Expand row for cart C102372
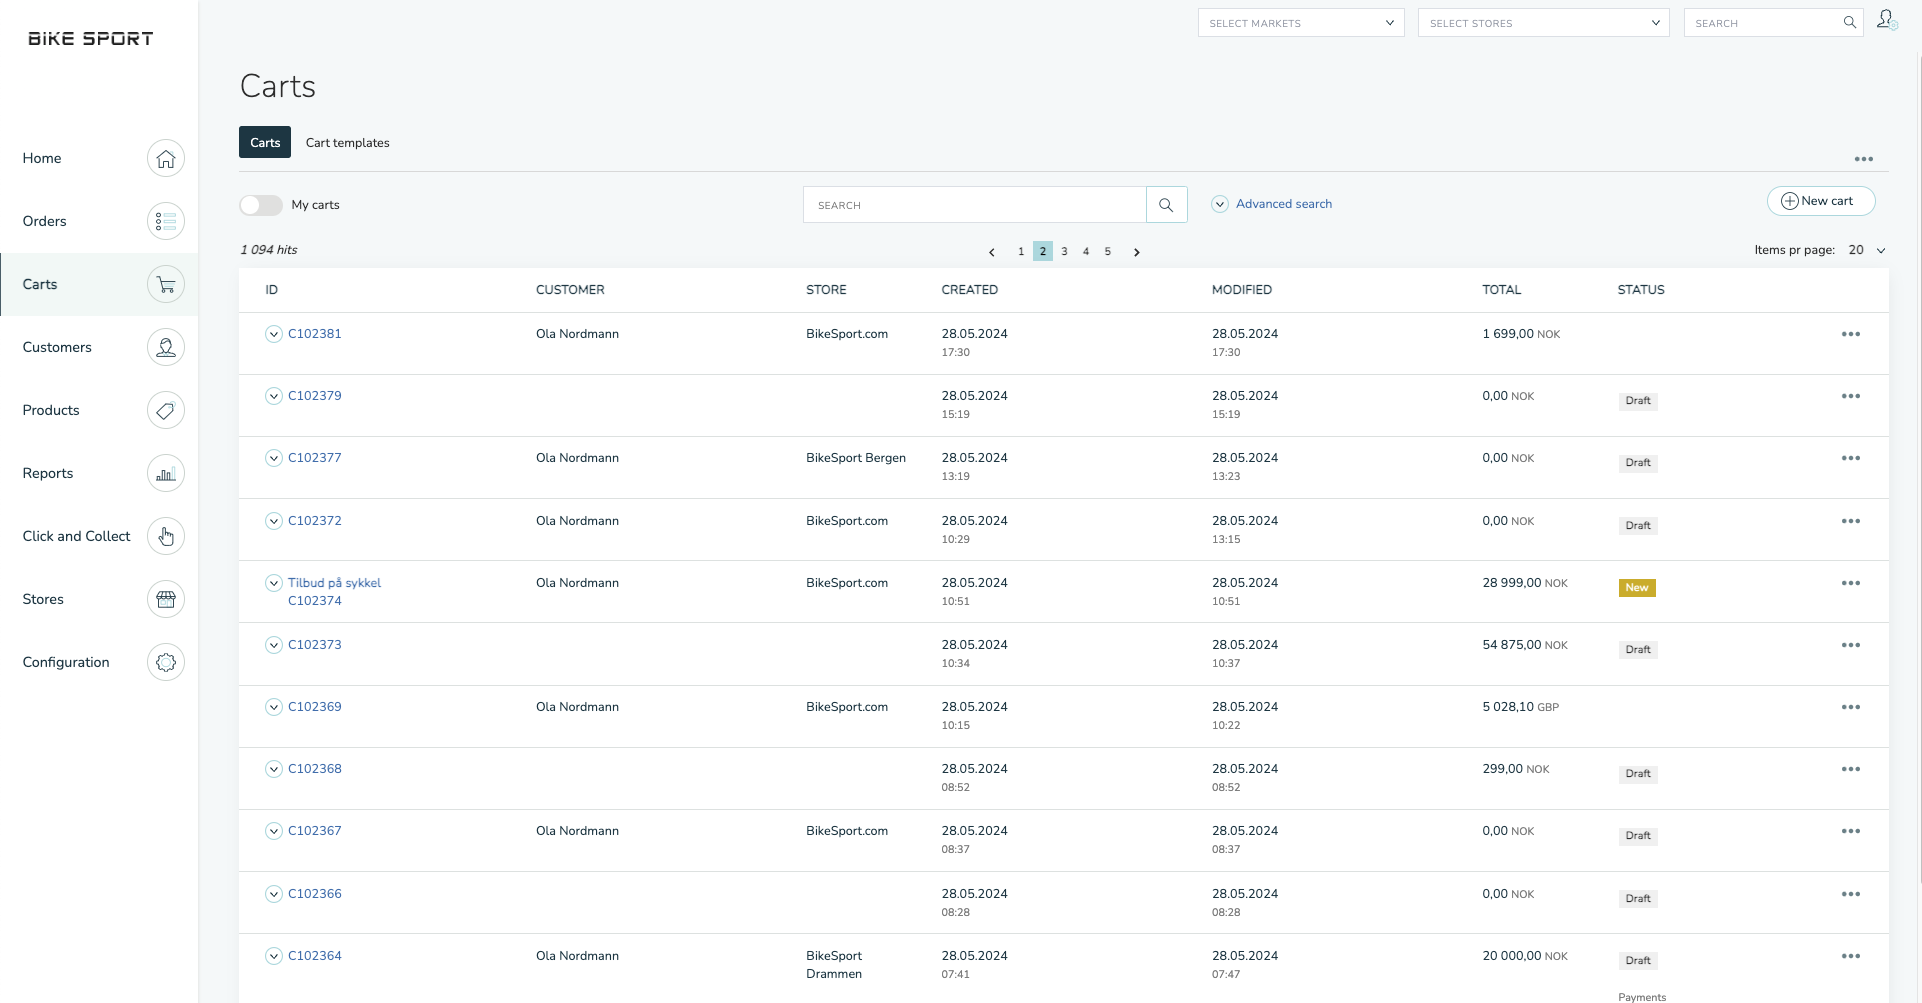The image size is (1922, 1003). tap(273, 521)
